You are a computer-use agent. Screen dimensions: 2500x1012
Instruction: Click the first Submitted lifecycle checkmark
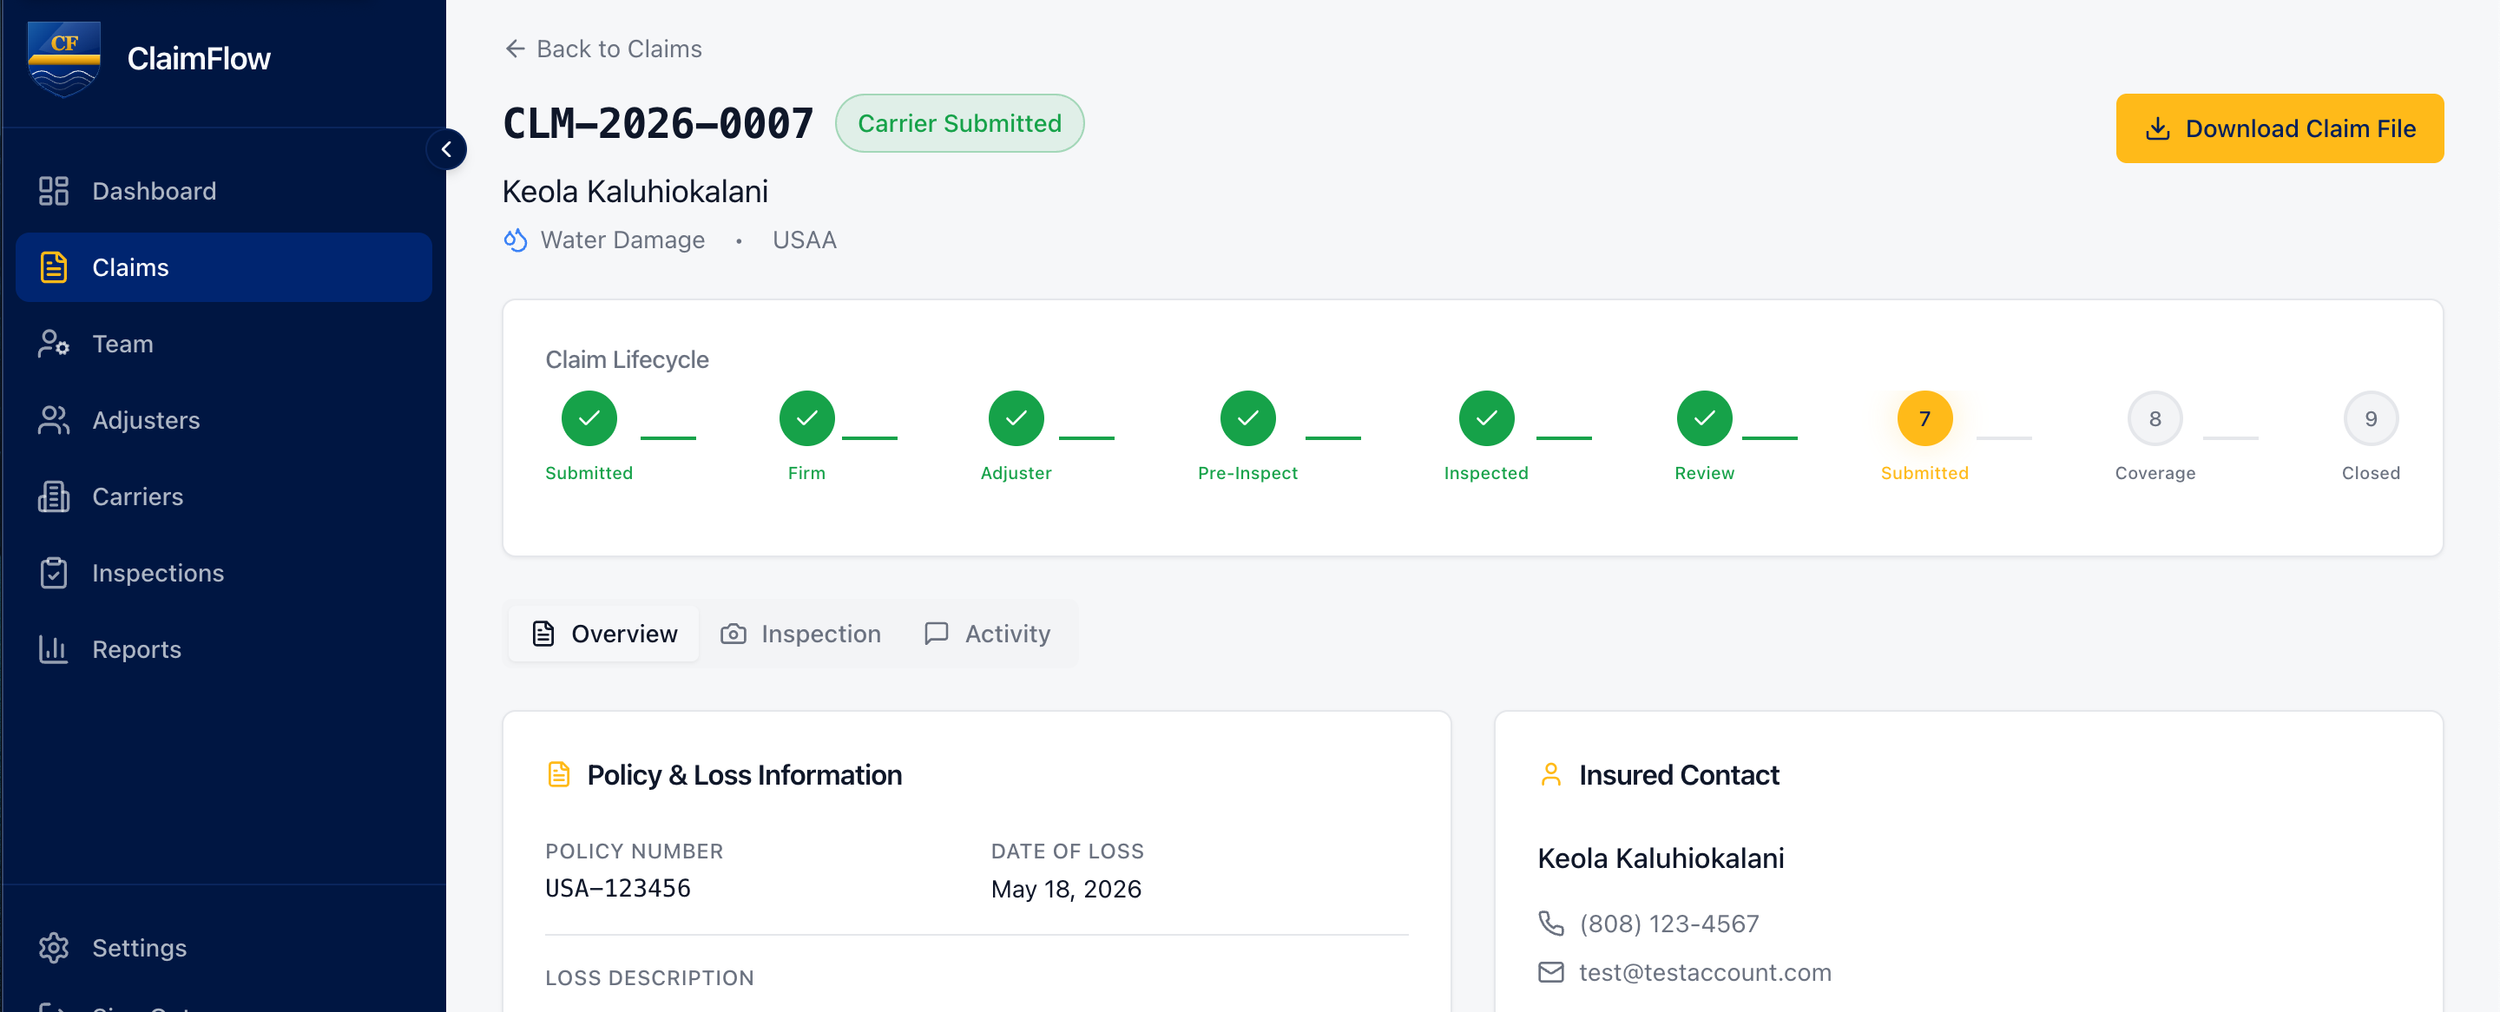tap(589, 418)
